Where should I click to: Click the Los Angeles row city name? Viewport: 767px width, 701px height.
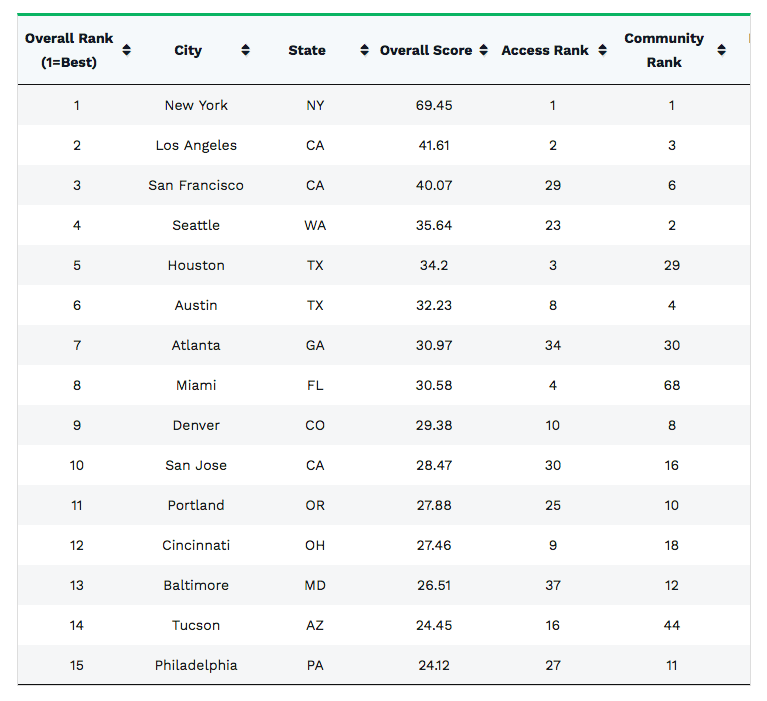196,145
